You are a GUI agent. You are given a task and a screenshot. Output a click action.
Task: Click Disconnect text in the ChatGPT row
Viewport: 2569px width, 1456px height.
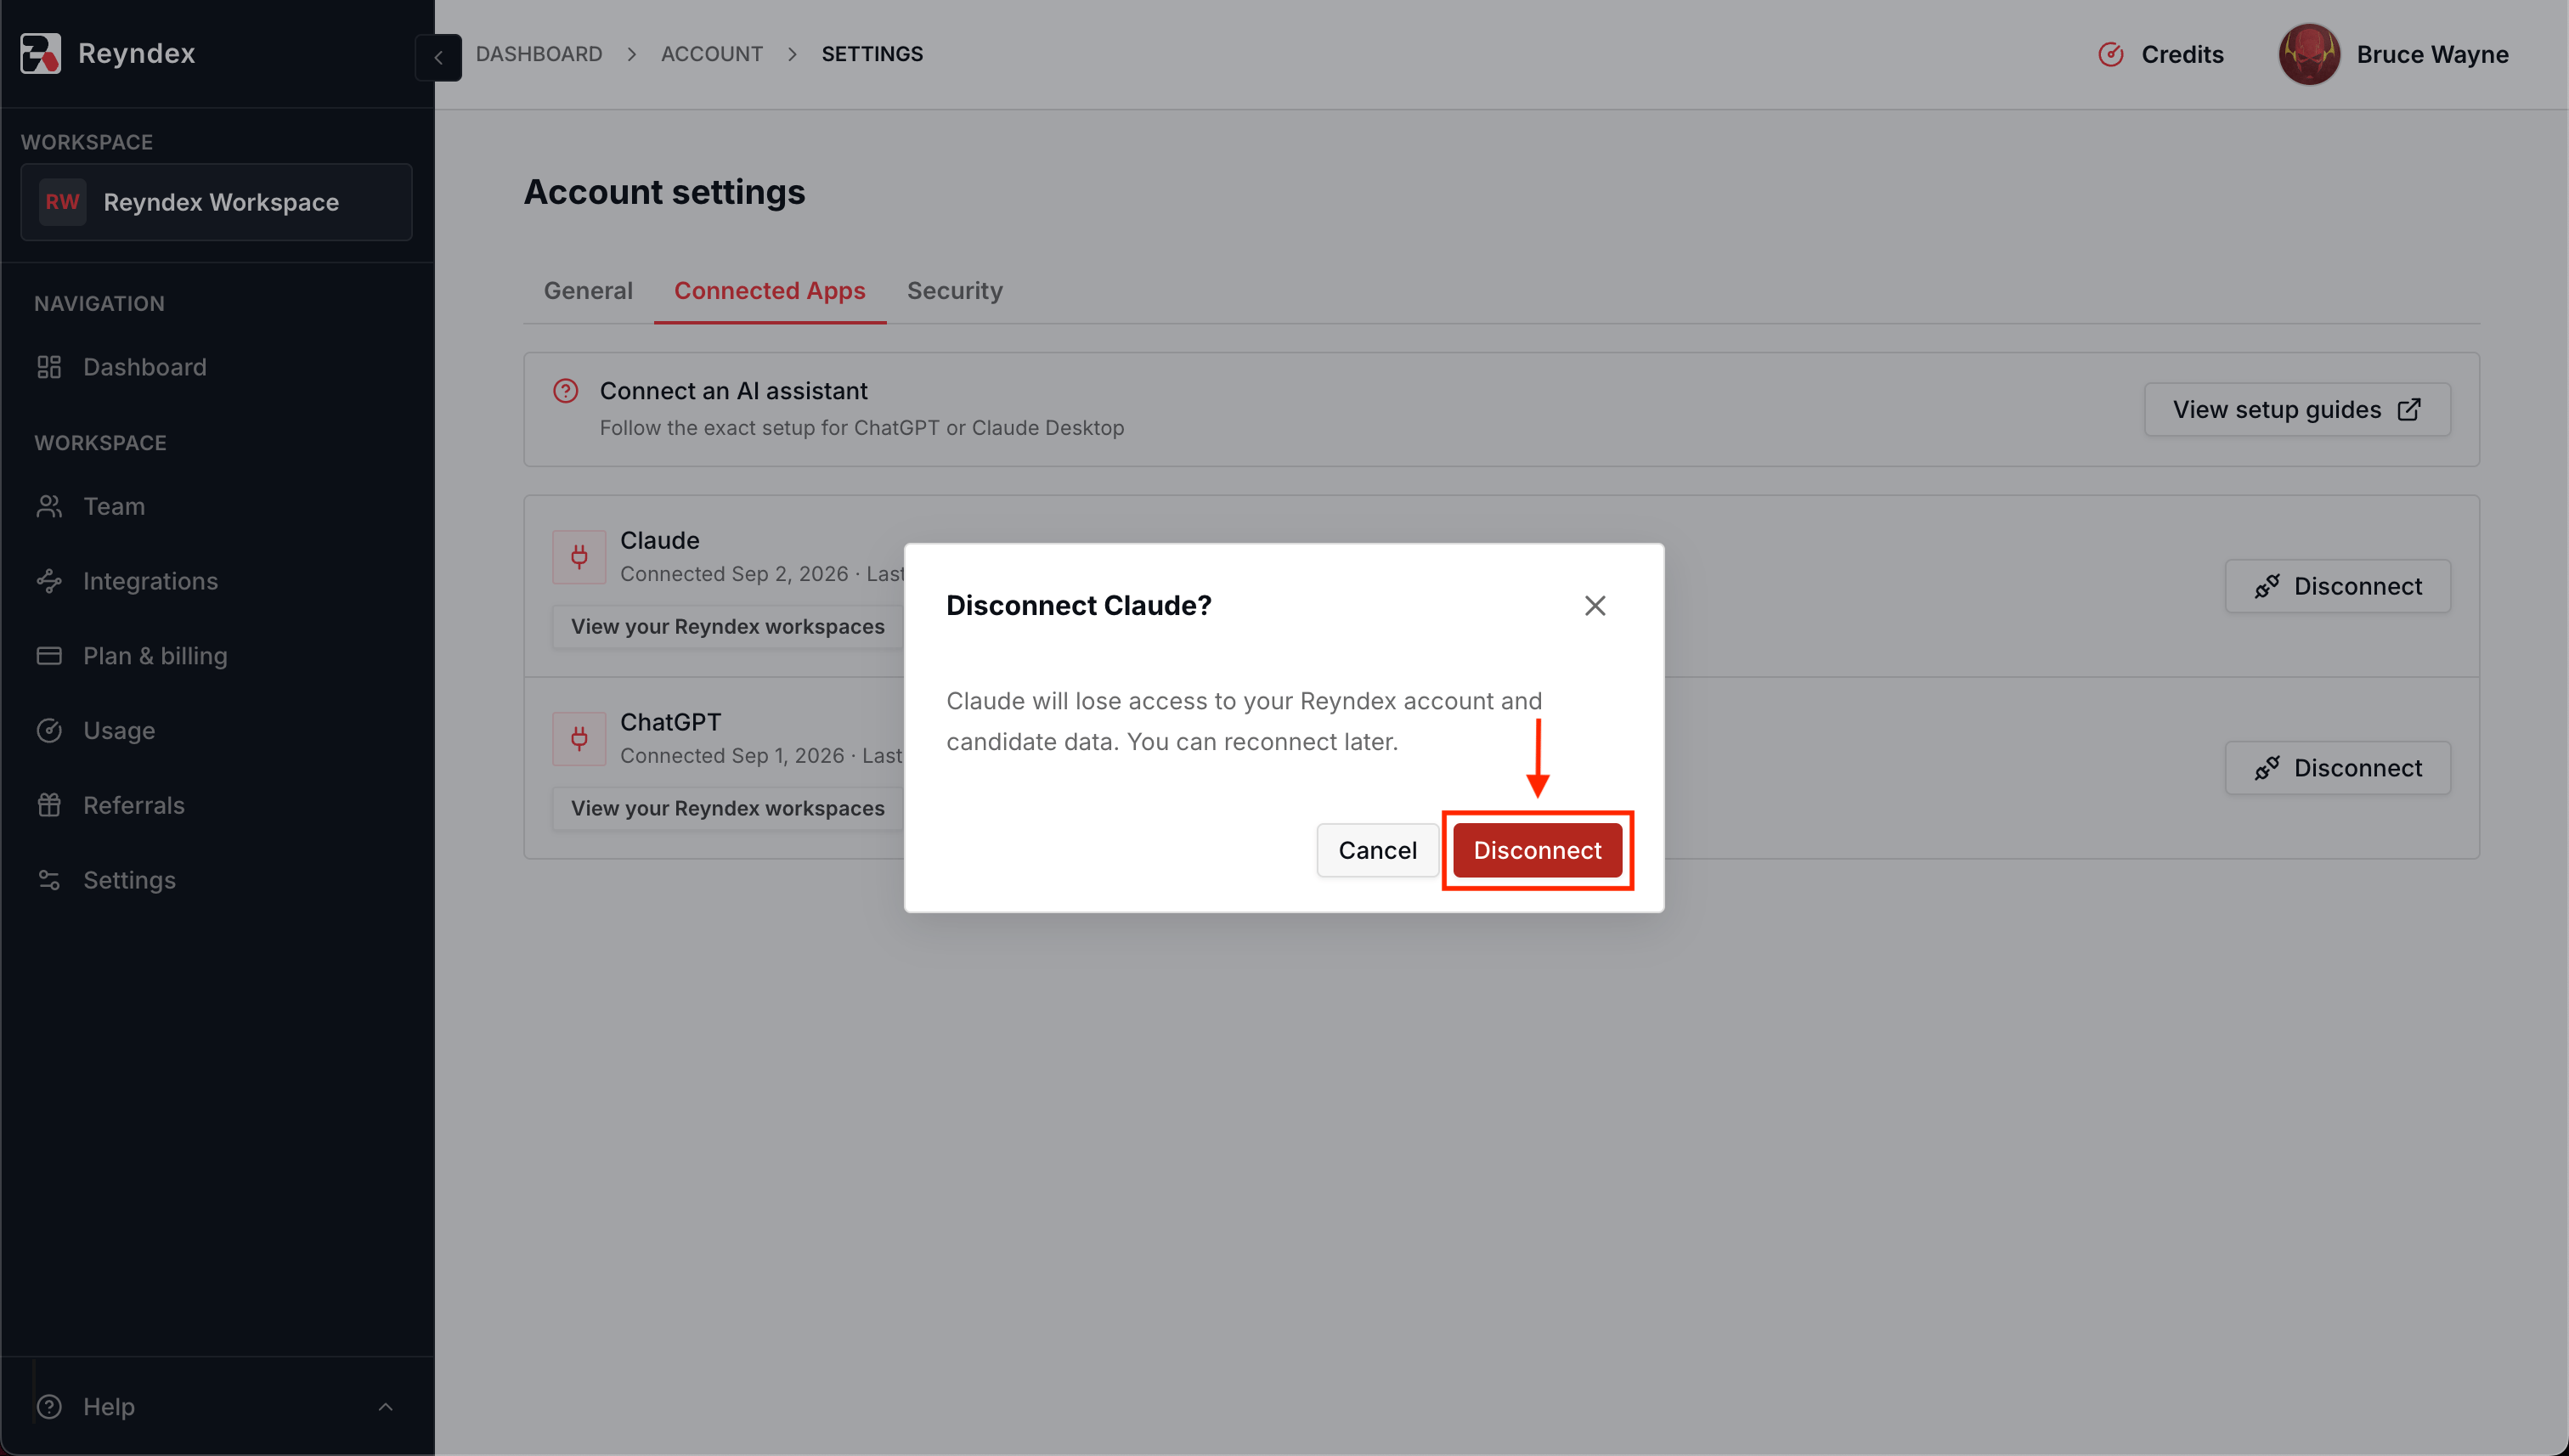coord(2357,768)
